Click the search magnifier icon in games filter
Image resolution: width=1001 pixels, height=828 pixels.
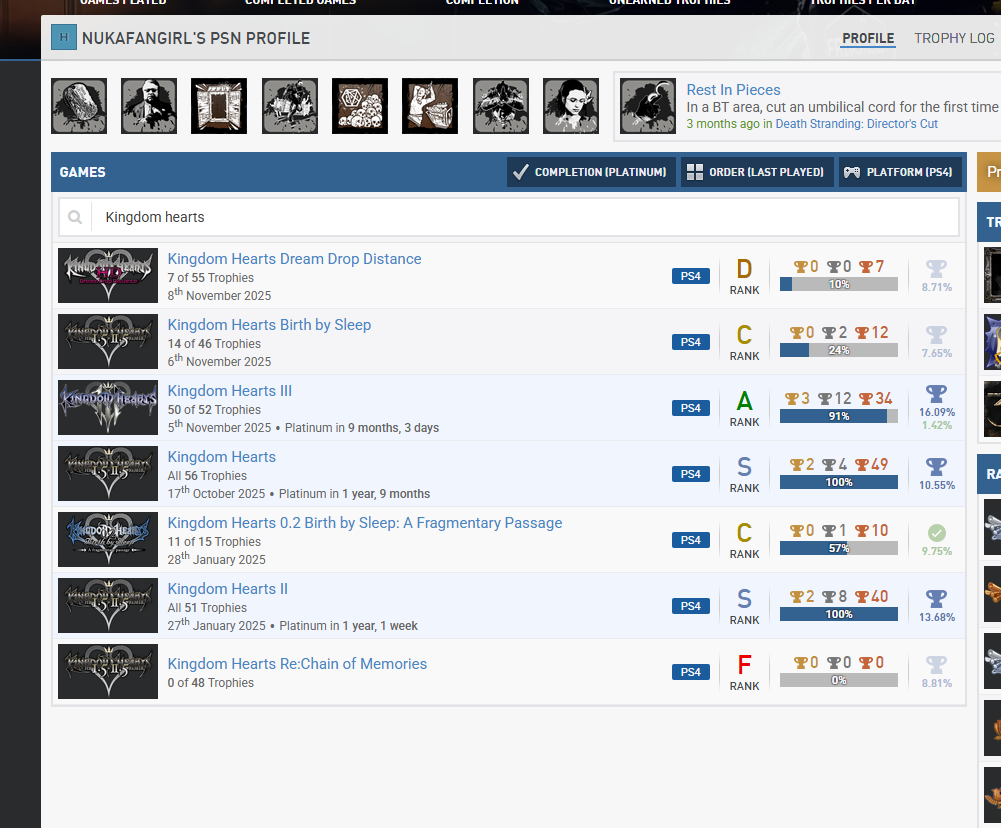75,217
